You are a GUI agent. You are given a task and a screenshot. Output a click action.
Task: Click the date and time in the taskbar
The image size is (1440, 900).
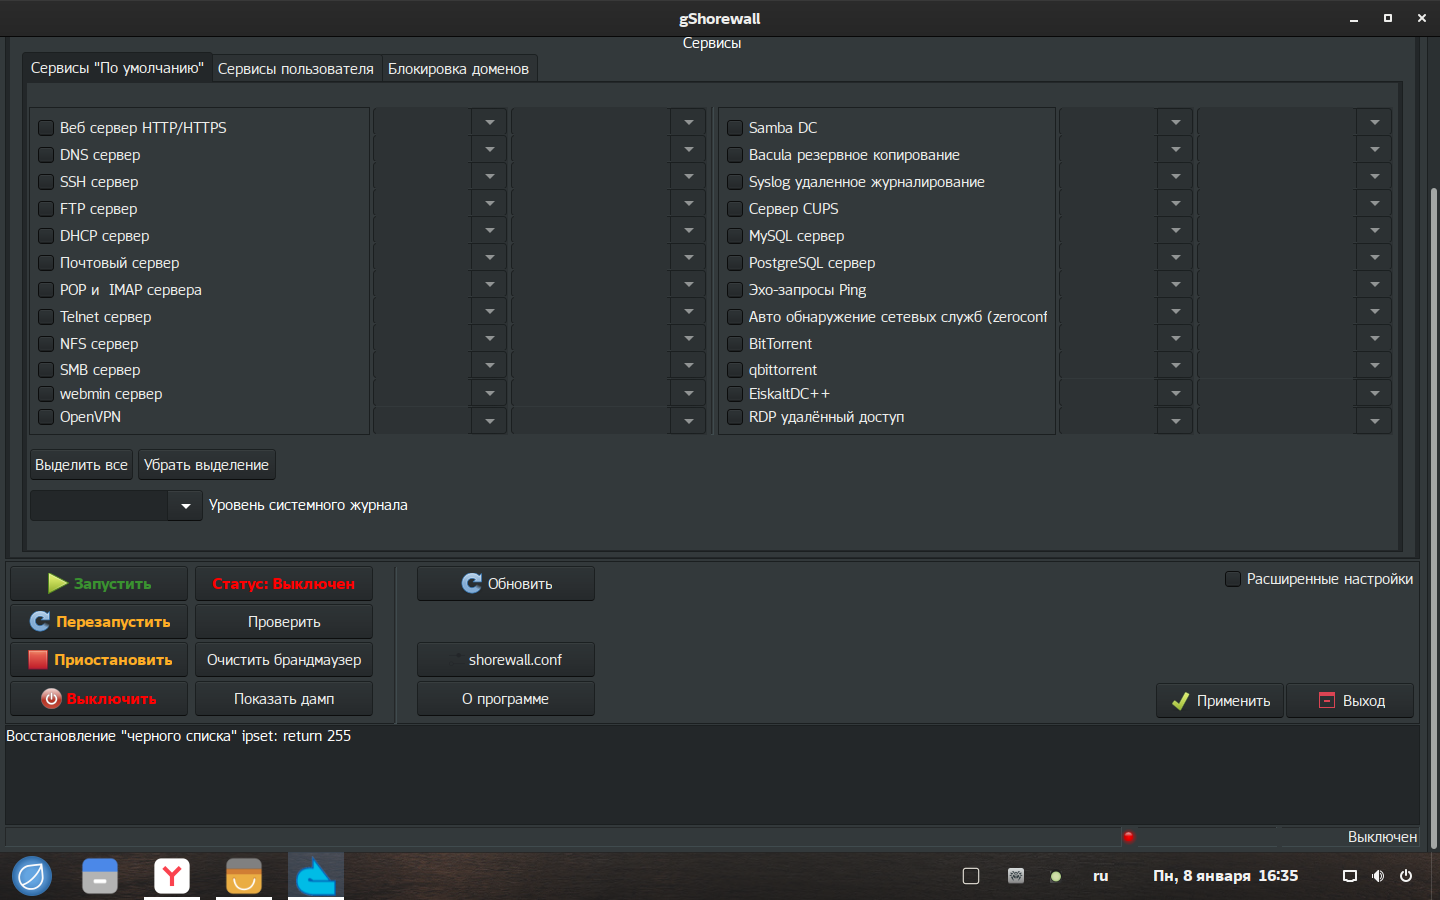click(1225, 876)
